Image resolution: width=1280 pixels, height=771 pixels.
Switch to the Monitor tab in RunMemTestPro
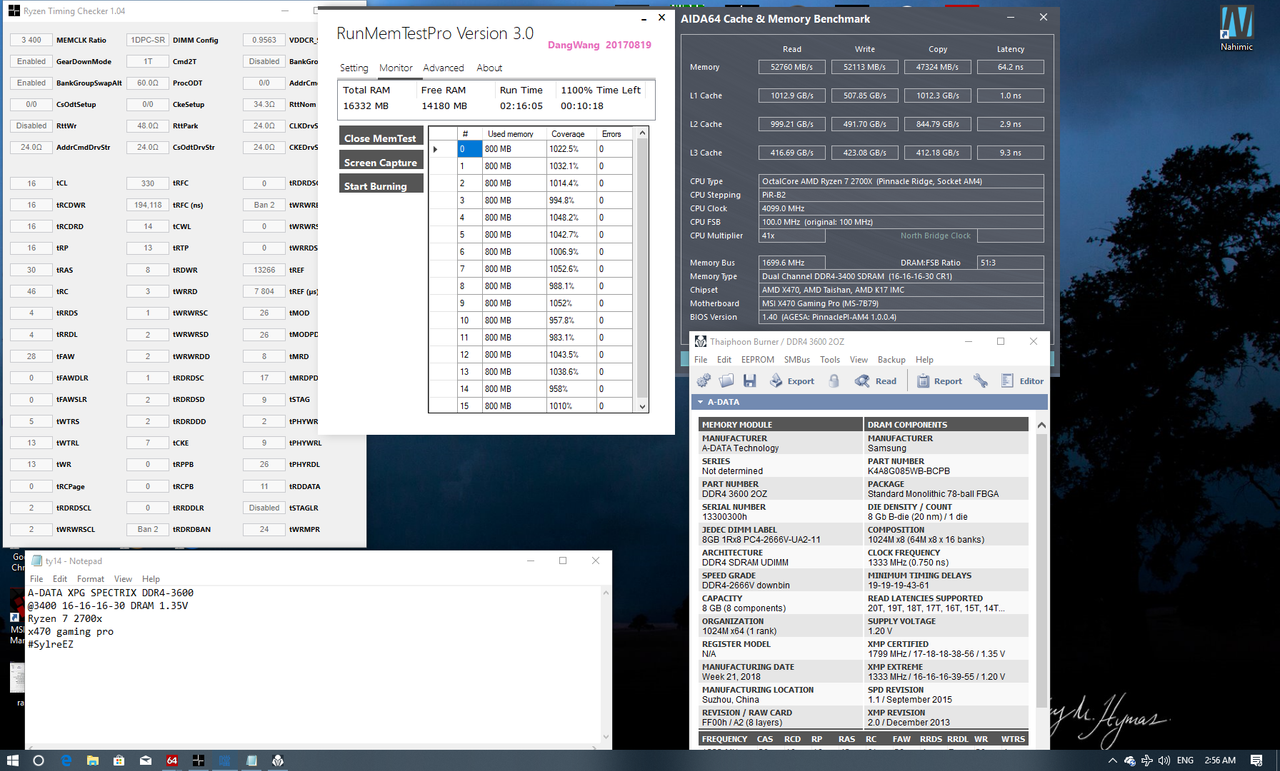click(395, 68)
